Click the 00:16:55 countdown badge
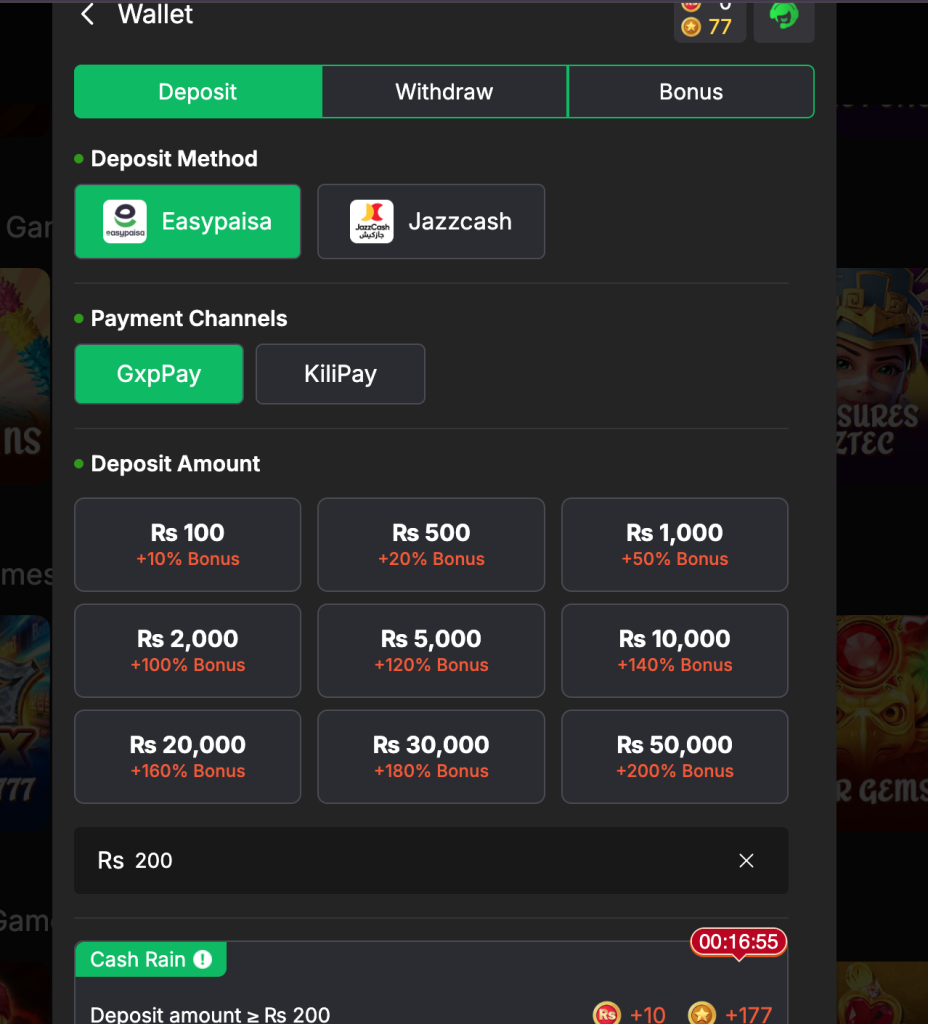Image resolution: width=928 pixels, height=1024 pixels. [x=737, y=941]
